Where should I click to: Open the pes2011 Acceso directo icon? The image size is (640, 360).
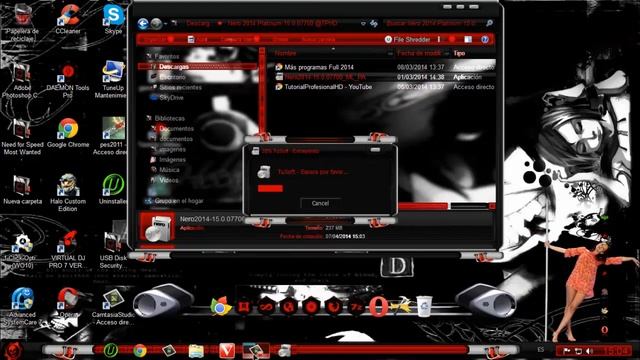[111, 136]
